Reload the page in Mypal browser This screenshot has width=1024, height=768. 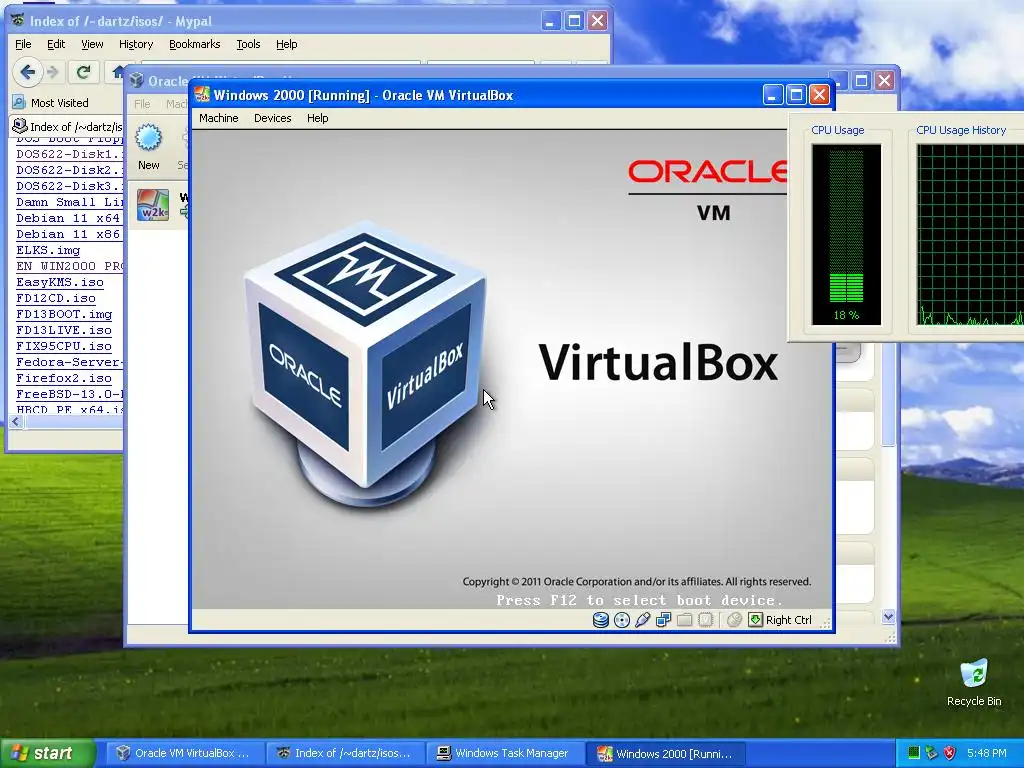coord(83,72)
